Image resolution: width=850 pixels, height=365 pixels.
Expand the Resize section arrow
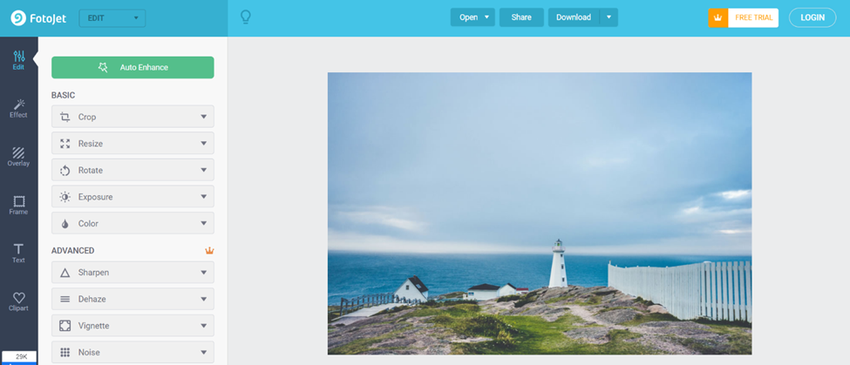[204, 143]
